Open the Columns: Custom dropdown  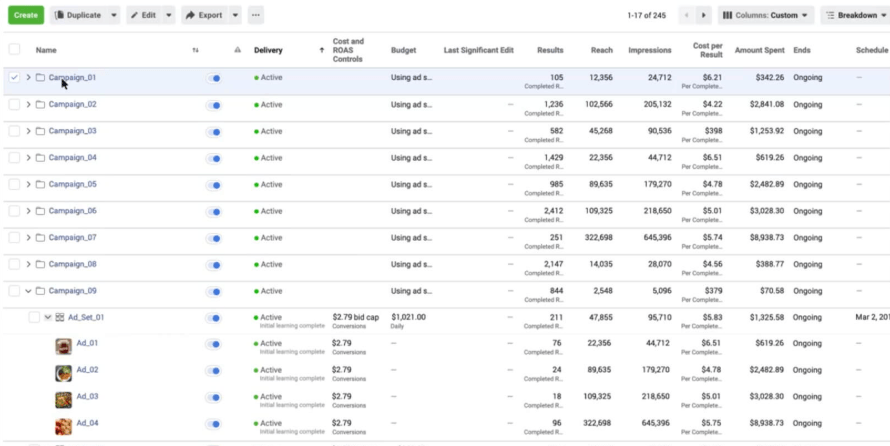(x=765, y=15)
